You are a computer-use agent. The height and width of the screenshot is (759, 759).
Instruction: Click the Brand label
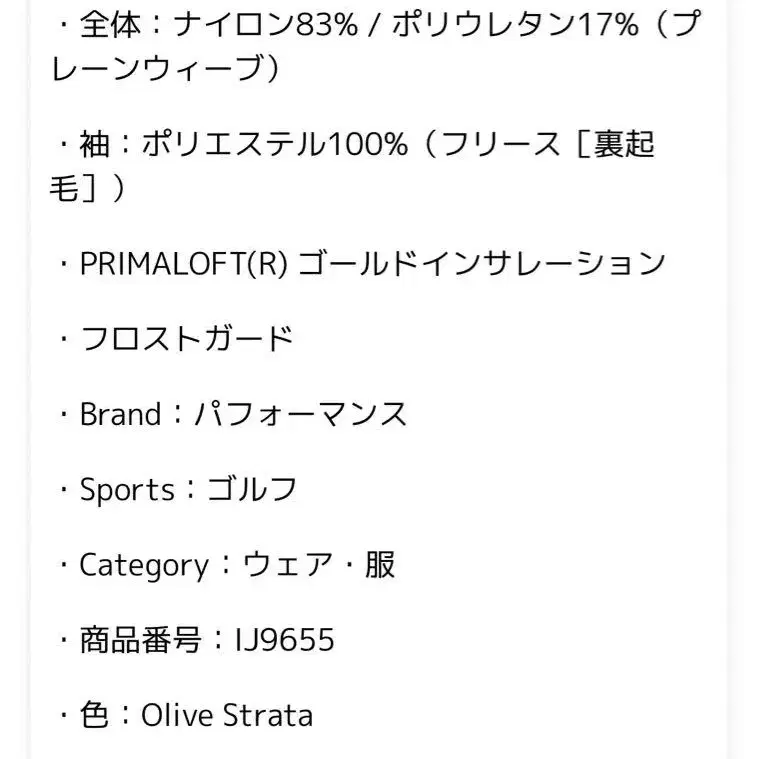point(119,414)
